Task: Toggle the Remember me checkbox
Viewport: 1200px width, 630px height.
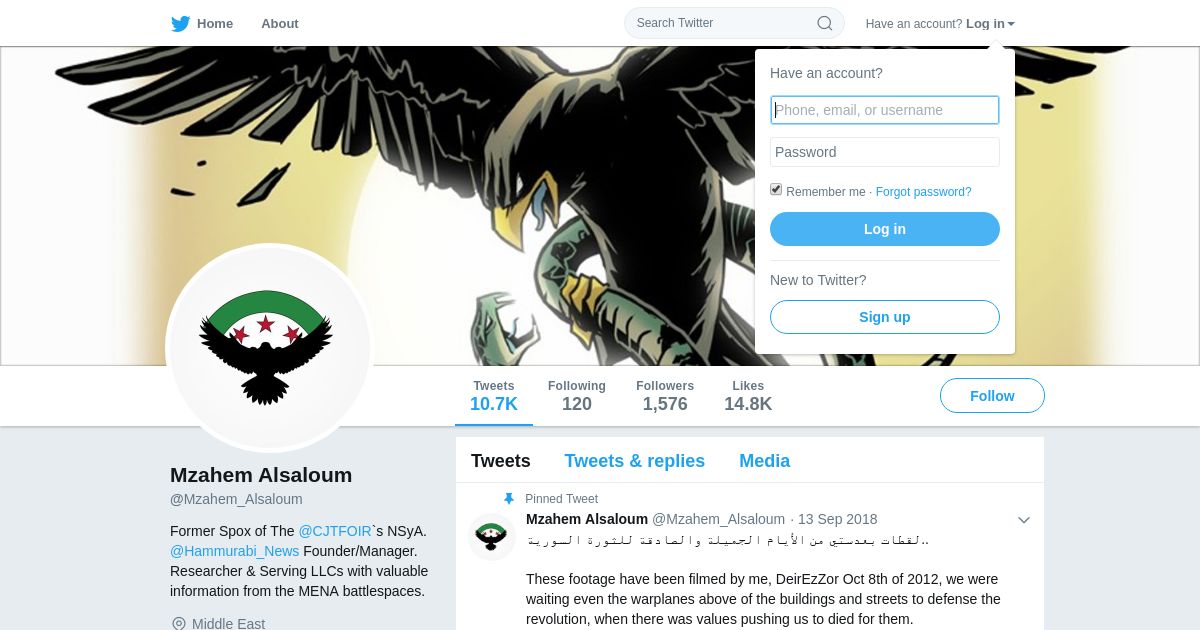Action: point(776,190)
